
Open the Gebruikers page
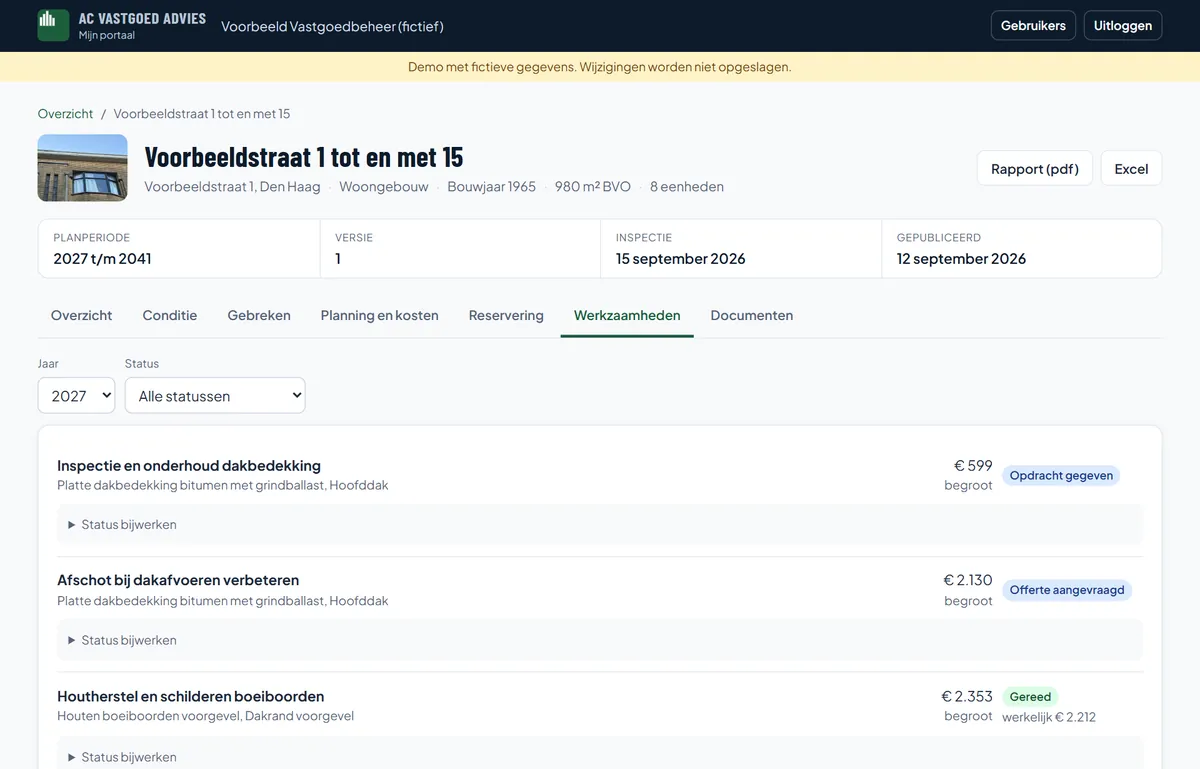point(1033,25)
